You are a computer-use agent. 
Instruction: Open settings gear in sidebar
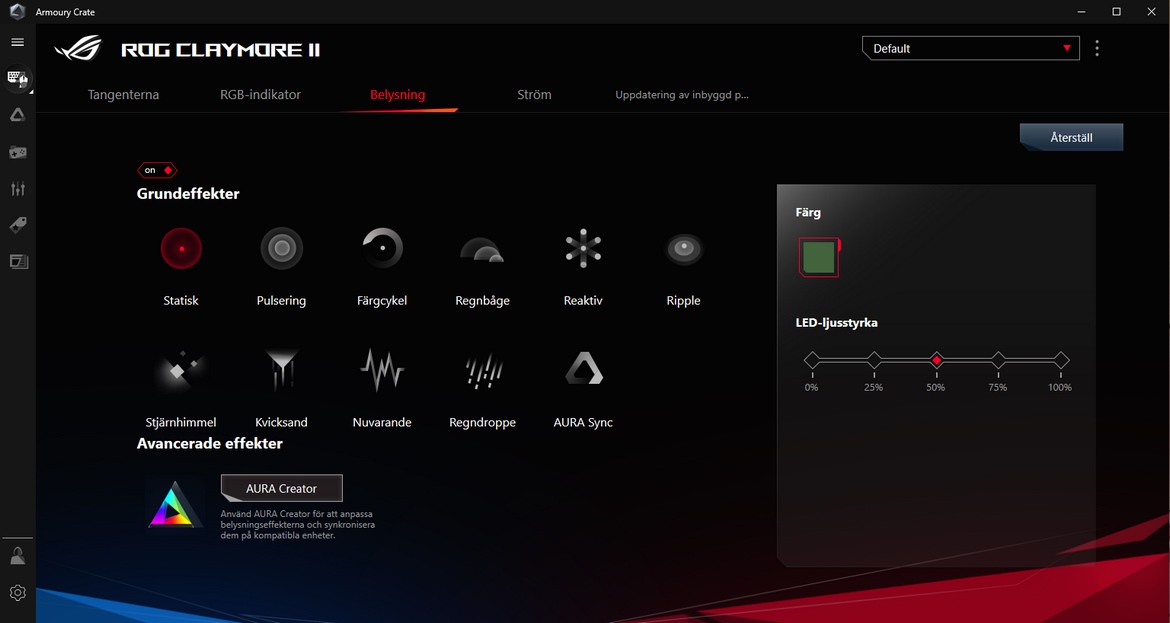[x=17, y=593]
